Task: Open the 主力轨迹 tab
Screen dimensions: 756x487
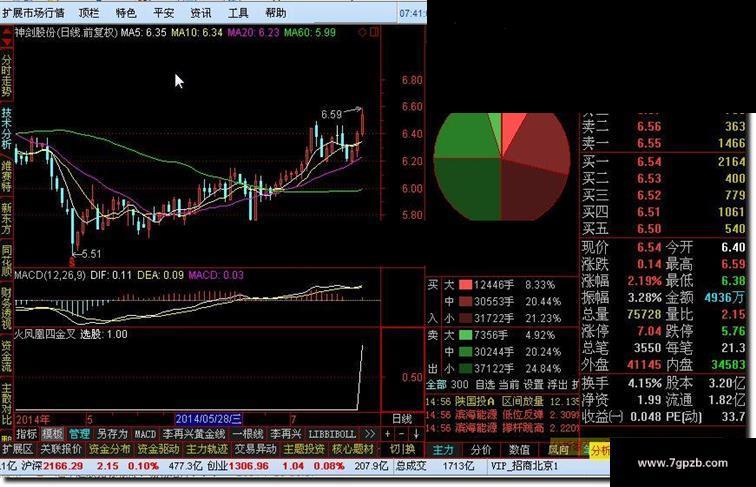Action: coord(207,449)
